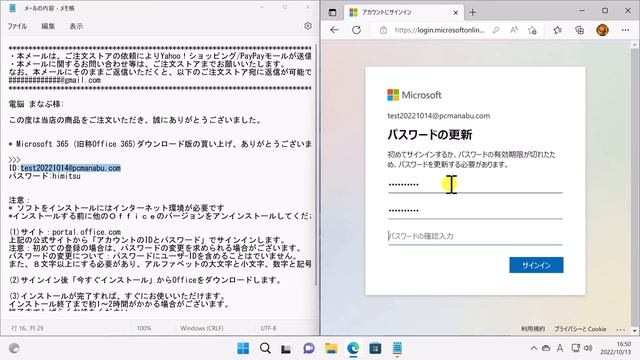Open the 利用規約 link
This screenshot has height=360, width=640.
[x=533, y=329]
